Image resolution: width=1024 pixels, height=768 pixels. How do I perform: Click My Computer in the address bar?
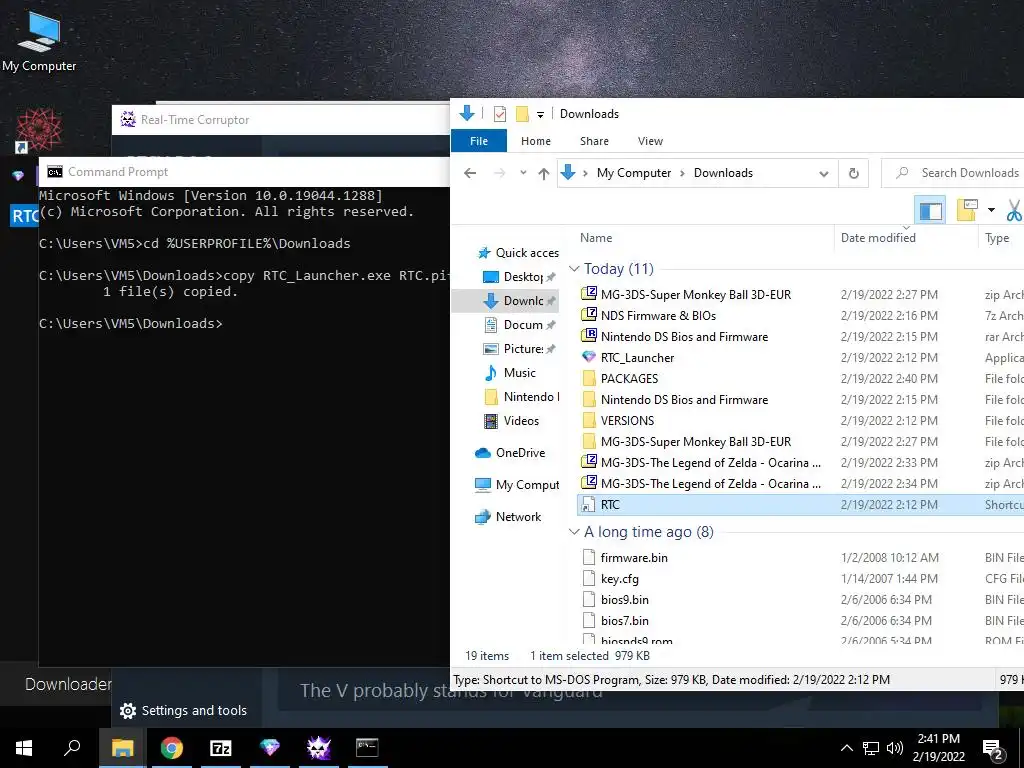coord(633,173)
